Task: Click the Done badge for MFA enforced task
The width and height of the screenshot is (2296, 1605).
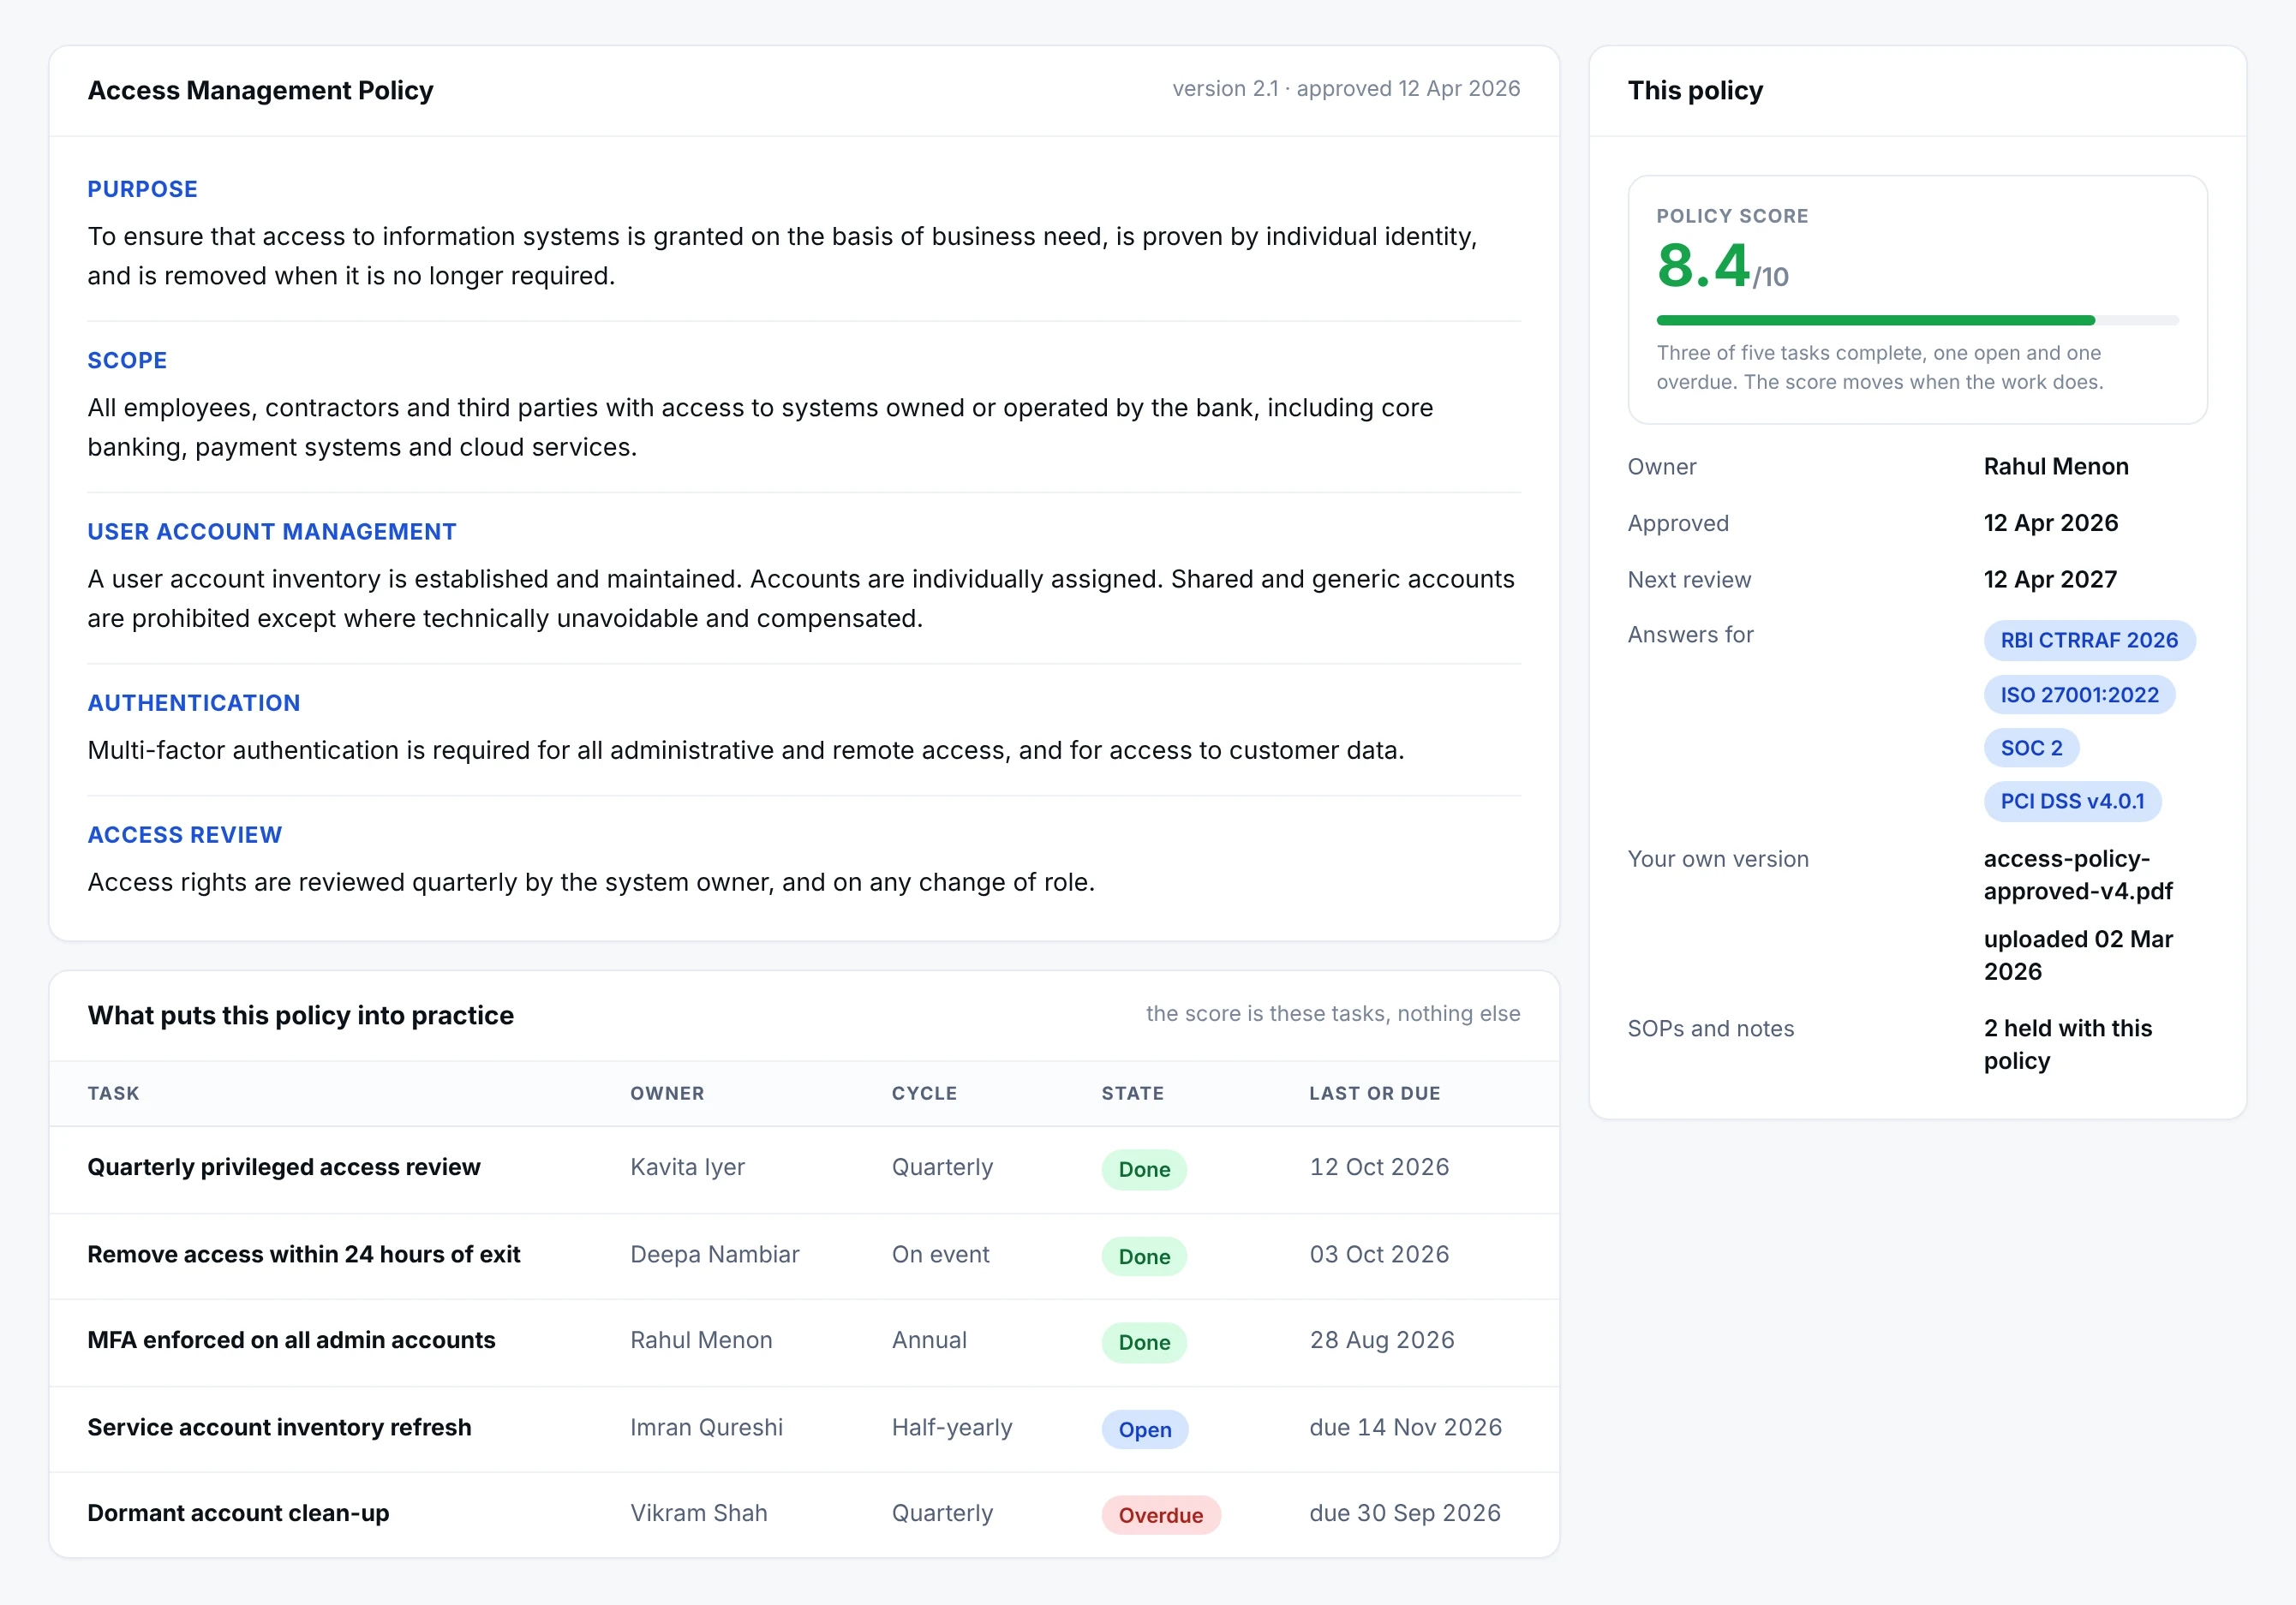Action: click(1143, 1342)
